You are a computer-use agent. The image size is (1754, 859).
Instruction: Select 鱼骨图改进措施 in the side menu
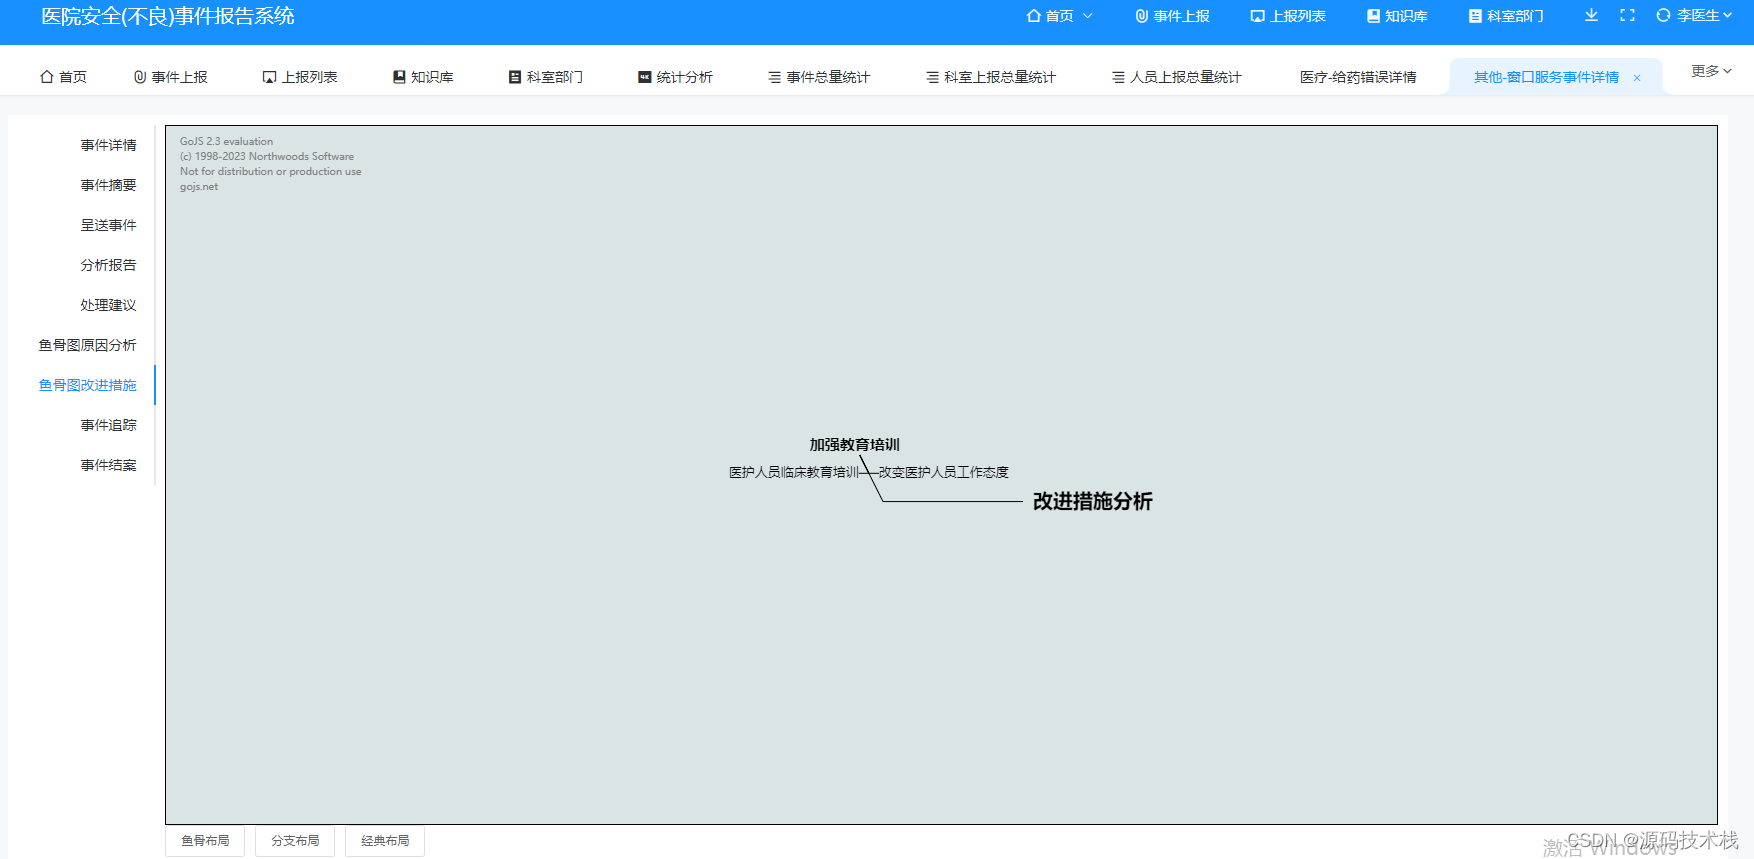click(x=87, y=385)
